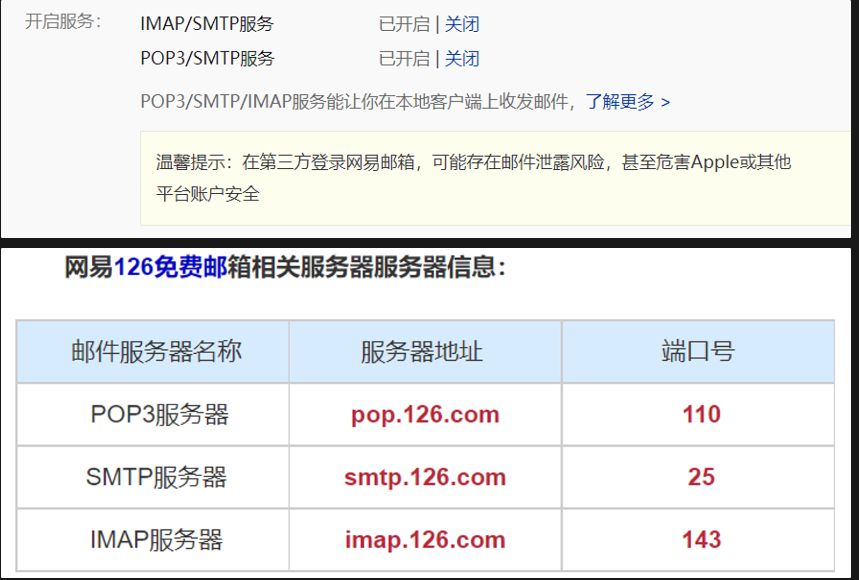Click port number 25

click(701, 477)
